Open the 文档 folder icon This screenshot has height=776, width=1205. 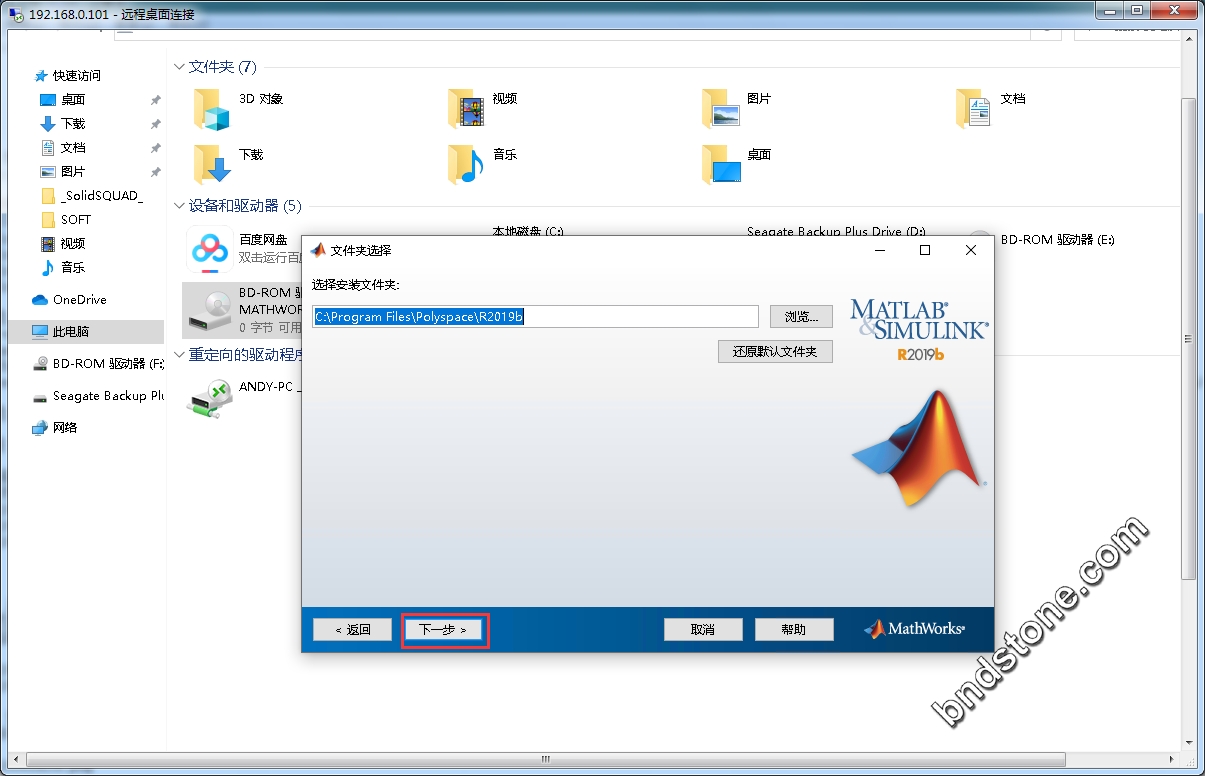pos(974,109)
